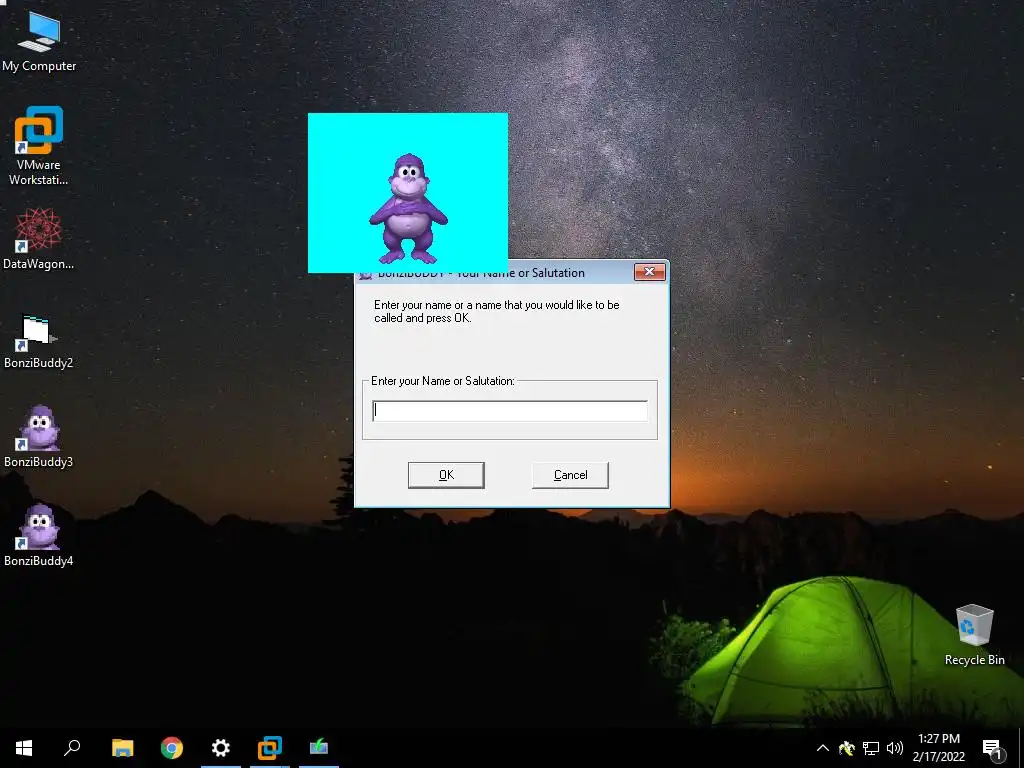The width and height of the screenshot is (1024, 768).
Task: Show hidden system tray icons
Action: point(823,748)
